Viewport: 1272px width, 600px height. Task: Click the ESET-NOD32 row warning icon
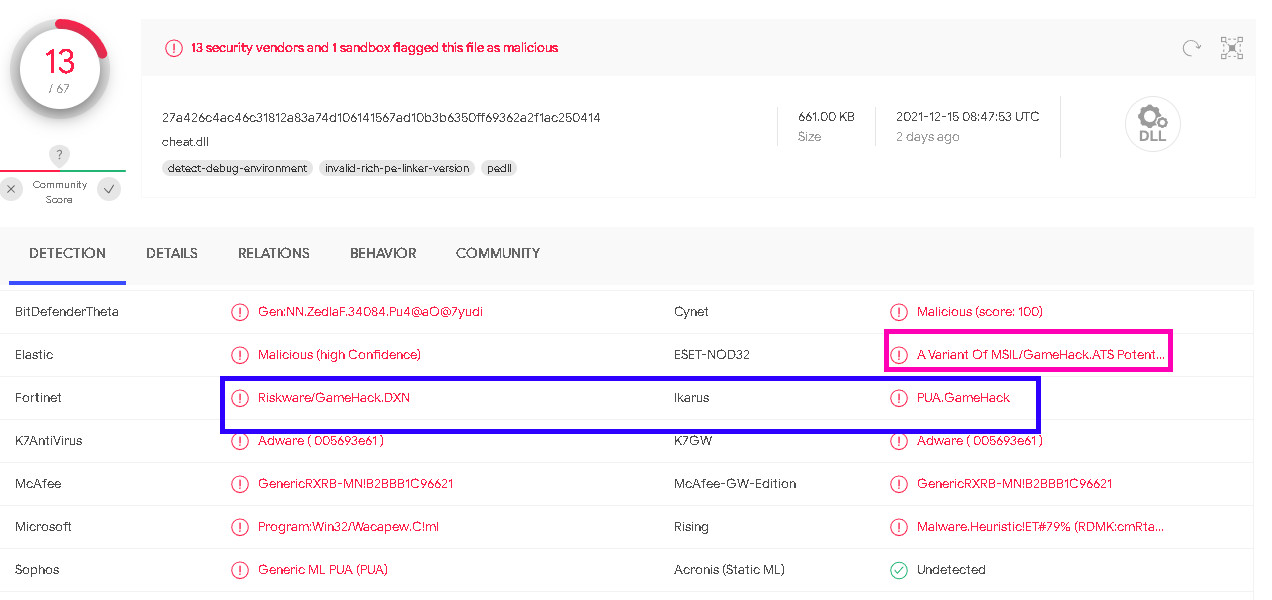click(x=899, y=355)
